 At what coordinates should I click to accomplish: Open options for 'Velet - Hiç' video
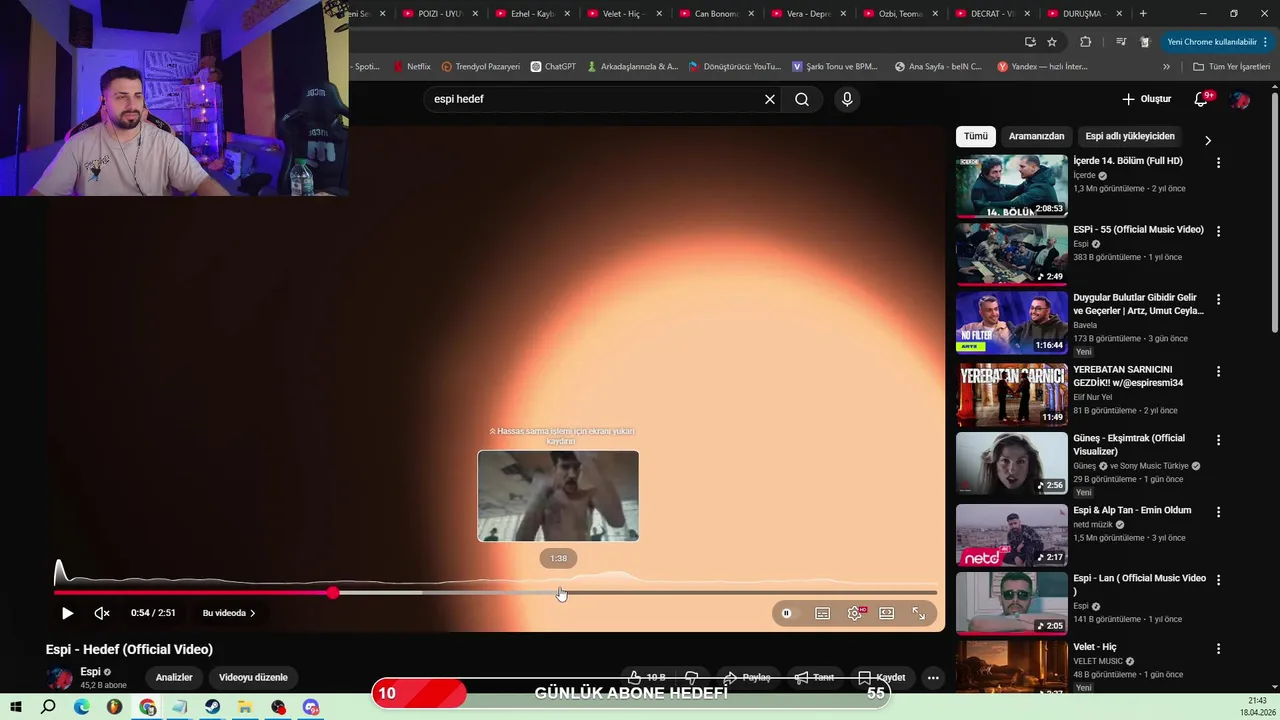[1218, 648]
